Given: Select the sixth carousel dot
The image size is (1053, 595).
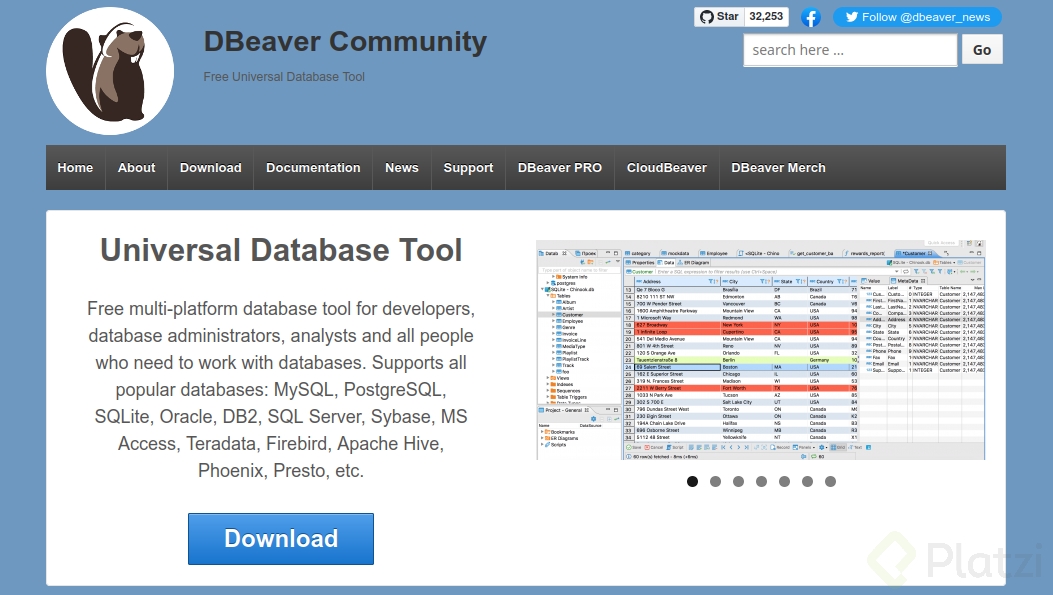Looking at the screenshot, I should click(x=807, y=482).
